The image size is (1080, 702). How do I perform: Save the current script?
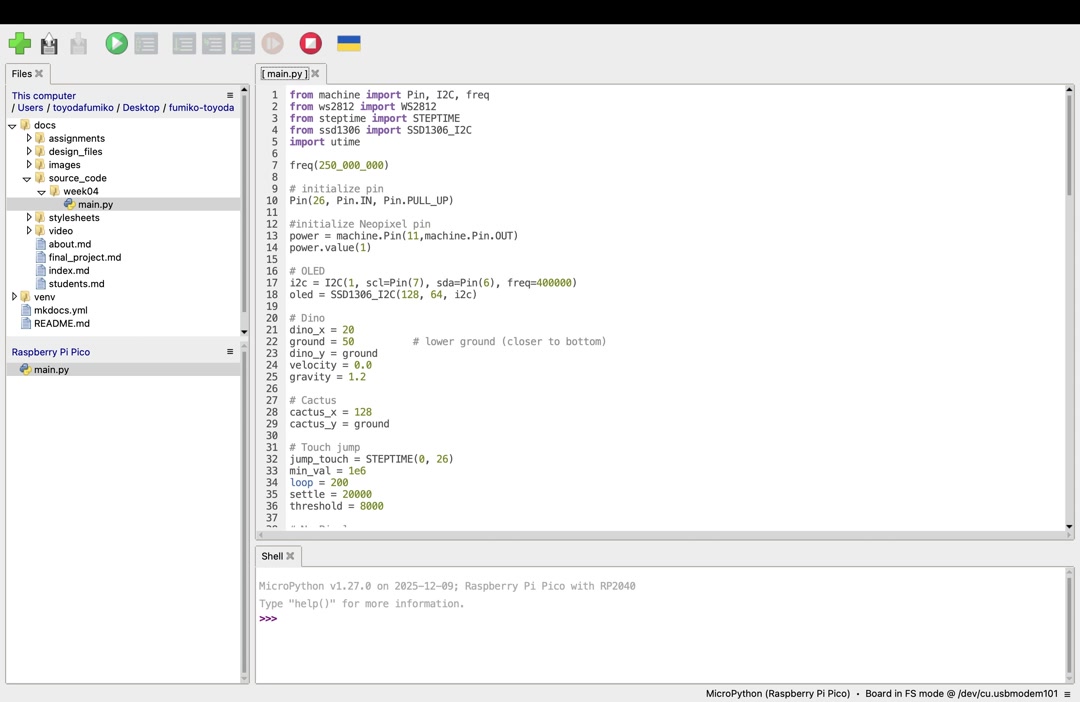78,43
